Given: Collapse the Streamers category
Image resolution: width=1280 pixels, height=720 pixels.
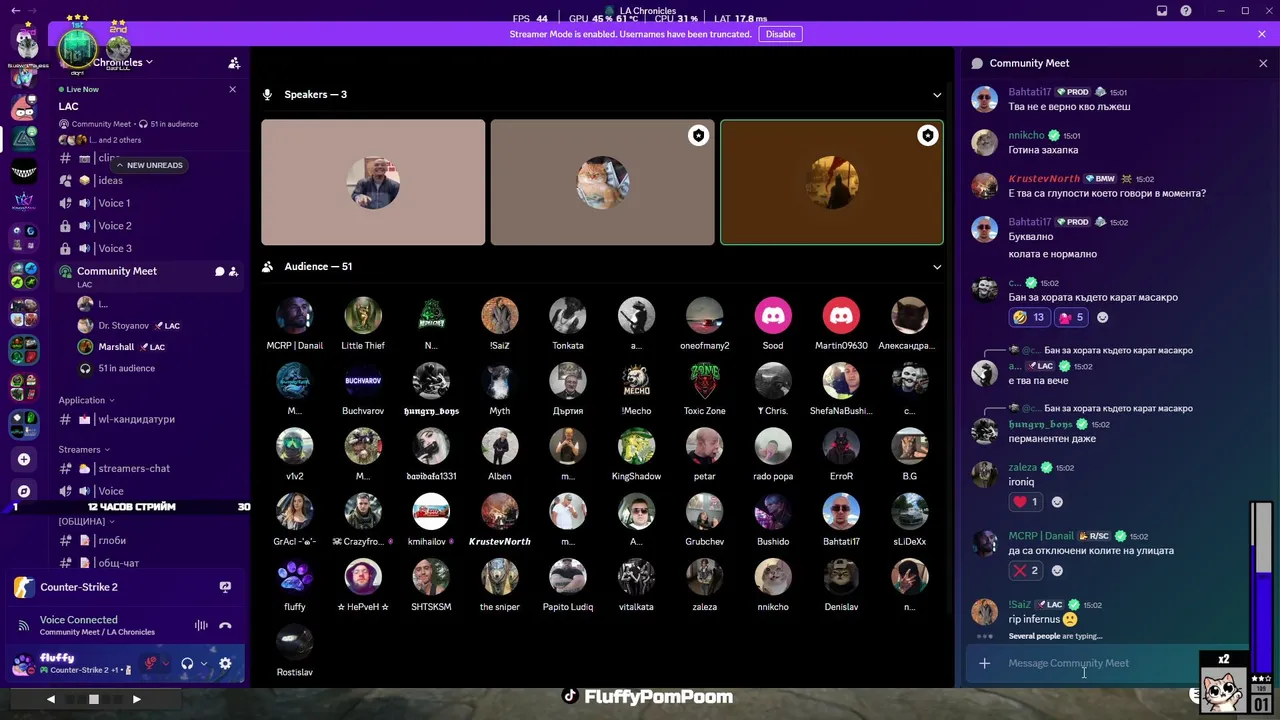Looking at the screenshot, I should coord(84,450).
